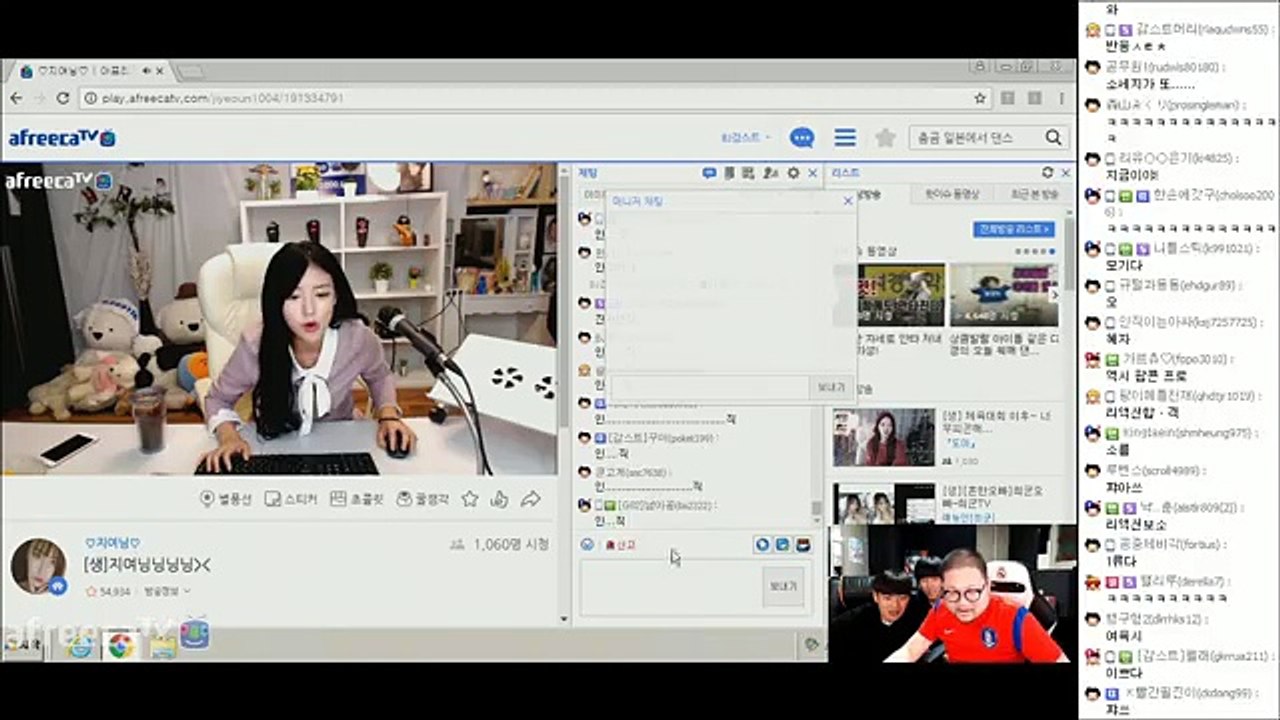1280x720 pixels.
Task: Send a 별풍선 star balloon
Action: 227,499
